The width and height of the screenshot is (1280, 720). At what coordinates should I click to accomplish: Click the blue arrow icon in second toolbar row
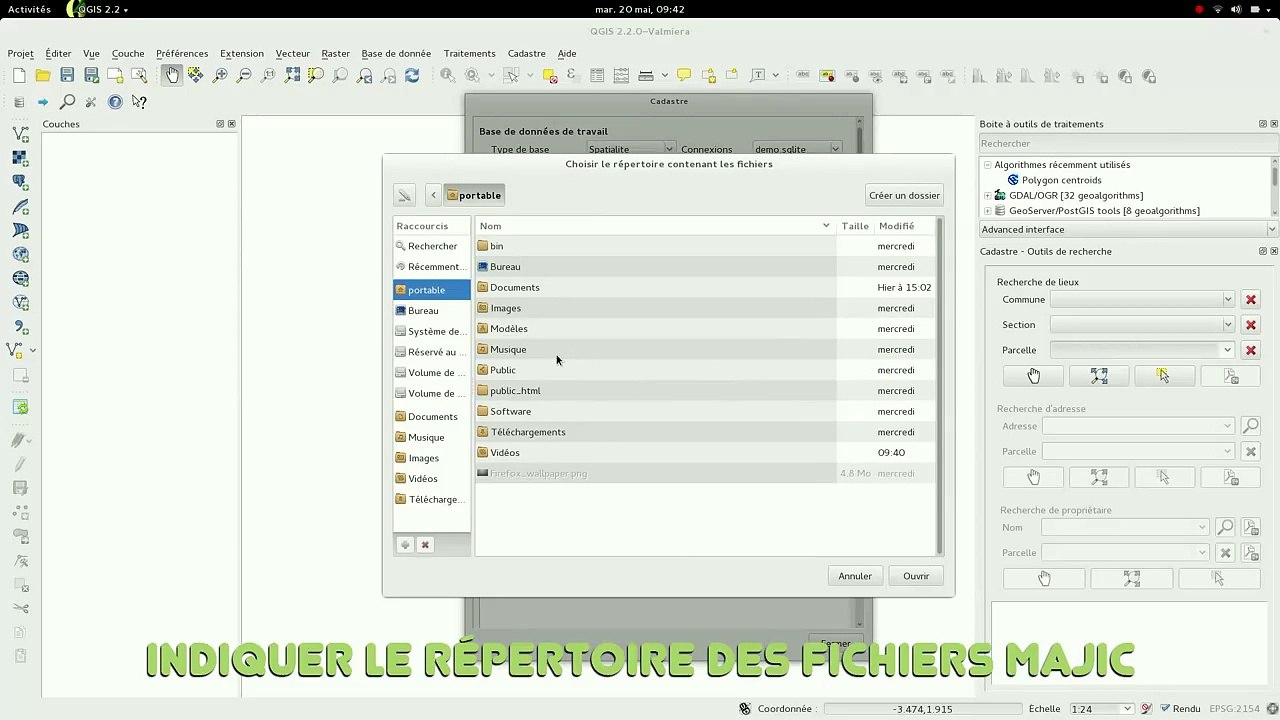43,102
